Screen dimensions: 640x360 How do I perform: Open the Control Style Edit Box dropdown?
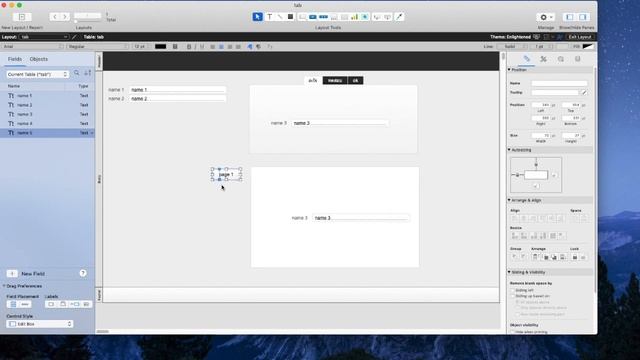point(40,324)
